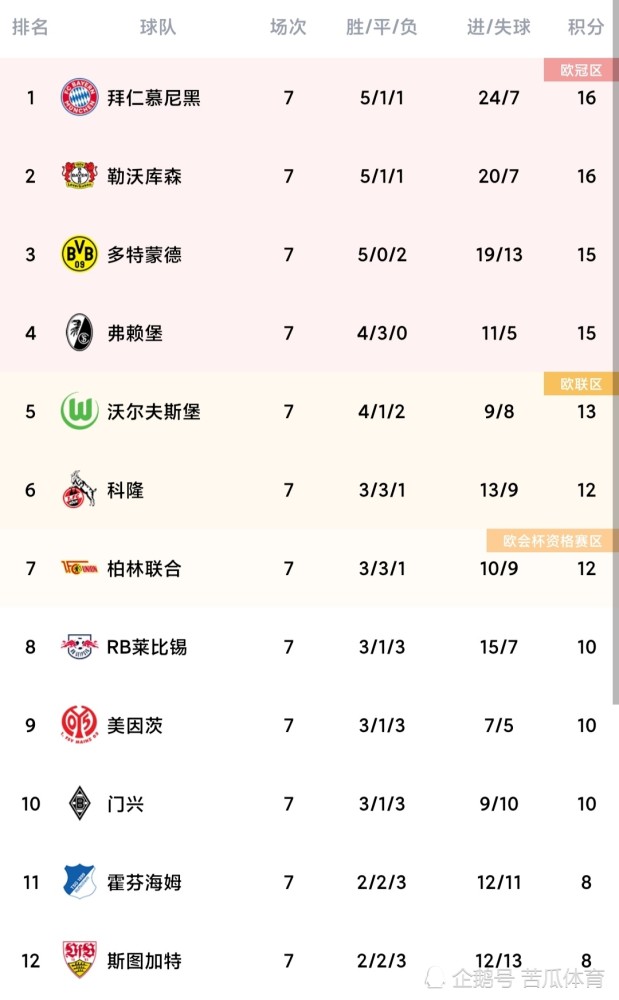Image resolution: width=619 pixels, height=1000 pixels.
Task: Open the Bayern Munich club logo
Action: pyautogui.click(x=79, y=98)
